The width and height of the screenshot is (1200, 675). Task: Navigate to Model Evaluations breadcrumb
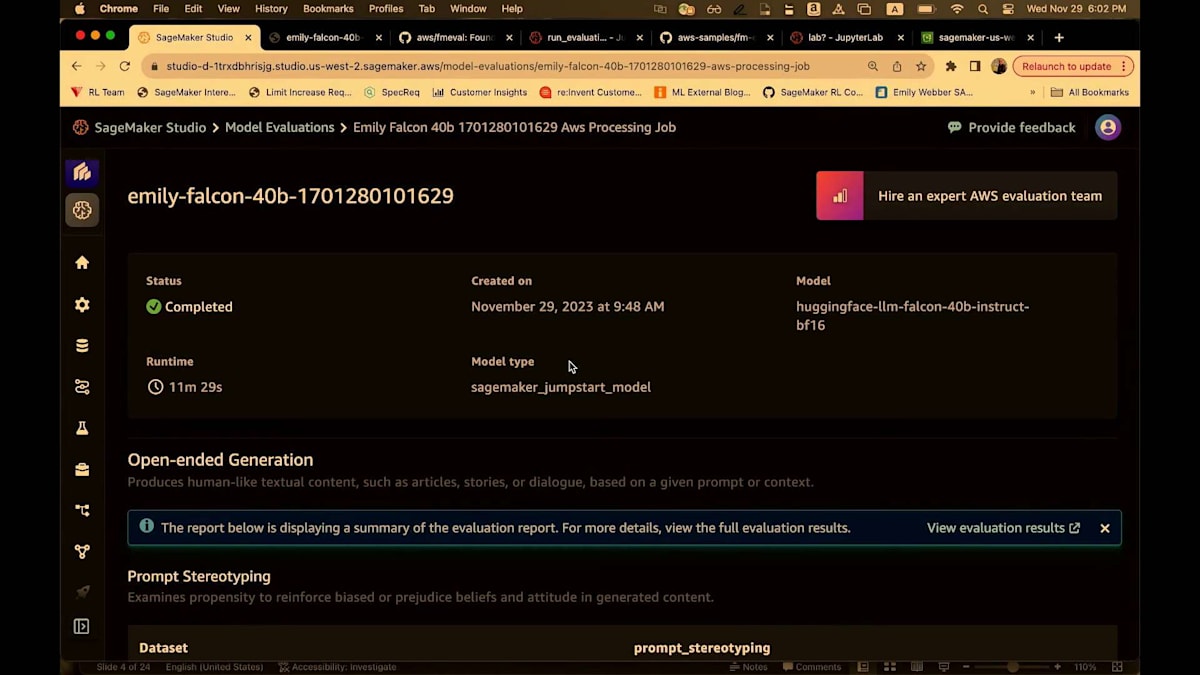279,127
